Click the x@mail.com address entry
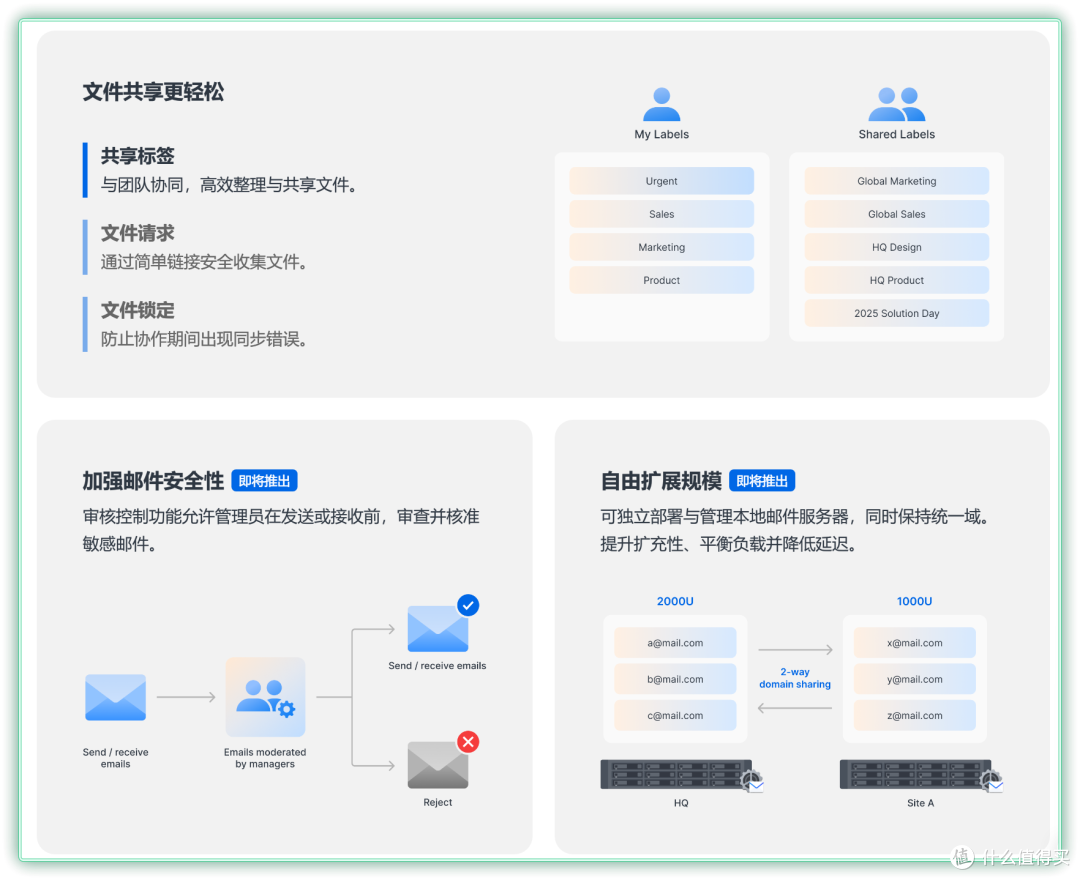 click(915, 642)
